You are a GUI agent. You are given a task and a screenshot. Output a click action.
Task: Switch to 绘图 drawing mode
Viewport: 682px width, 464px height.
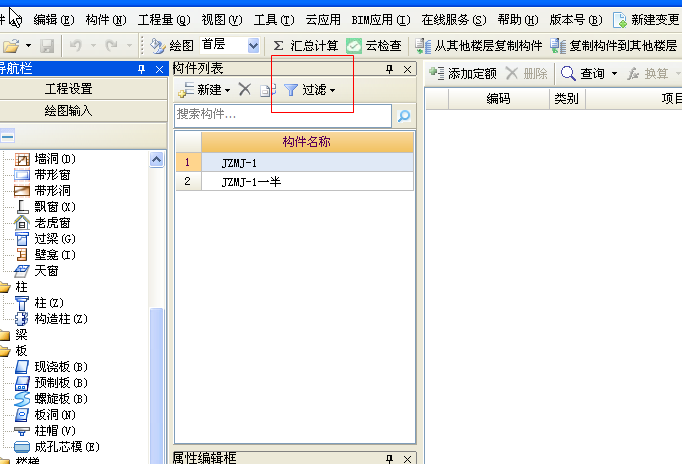tap(171, 45)
